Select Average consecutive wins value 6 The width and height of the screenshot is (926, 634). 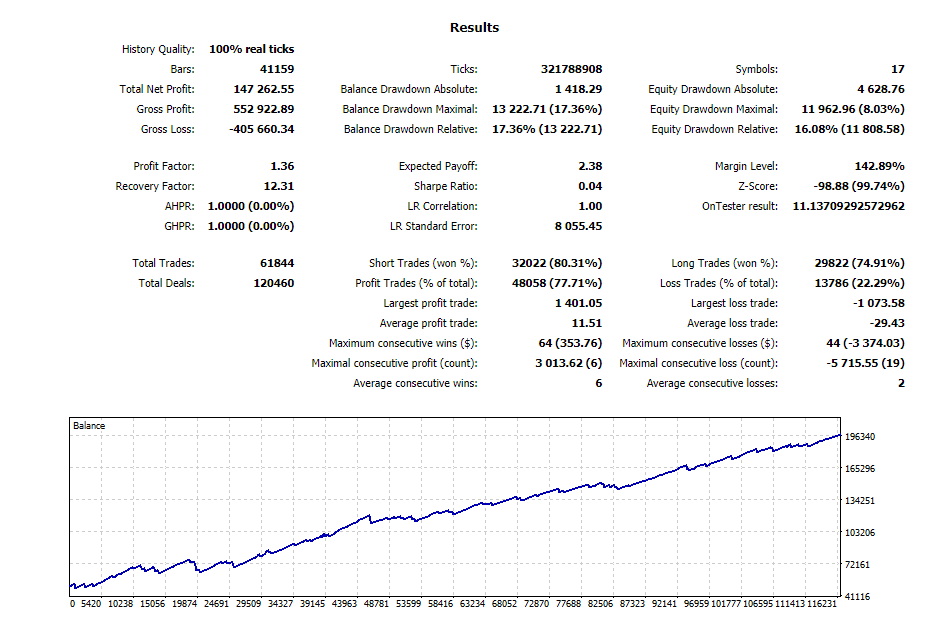(599, 384)
